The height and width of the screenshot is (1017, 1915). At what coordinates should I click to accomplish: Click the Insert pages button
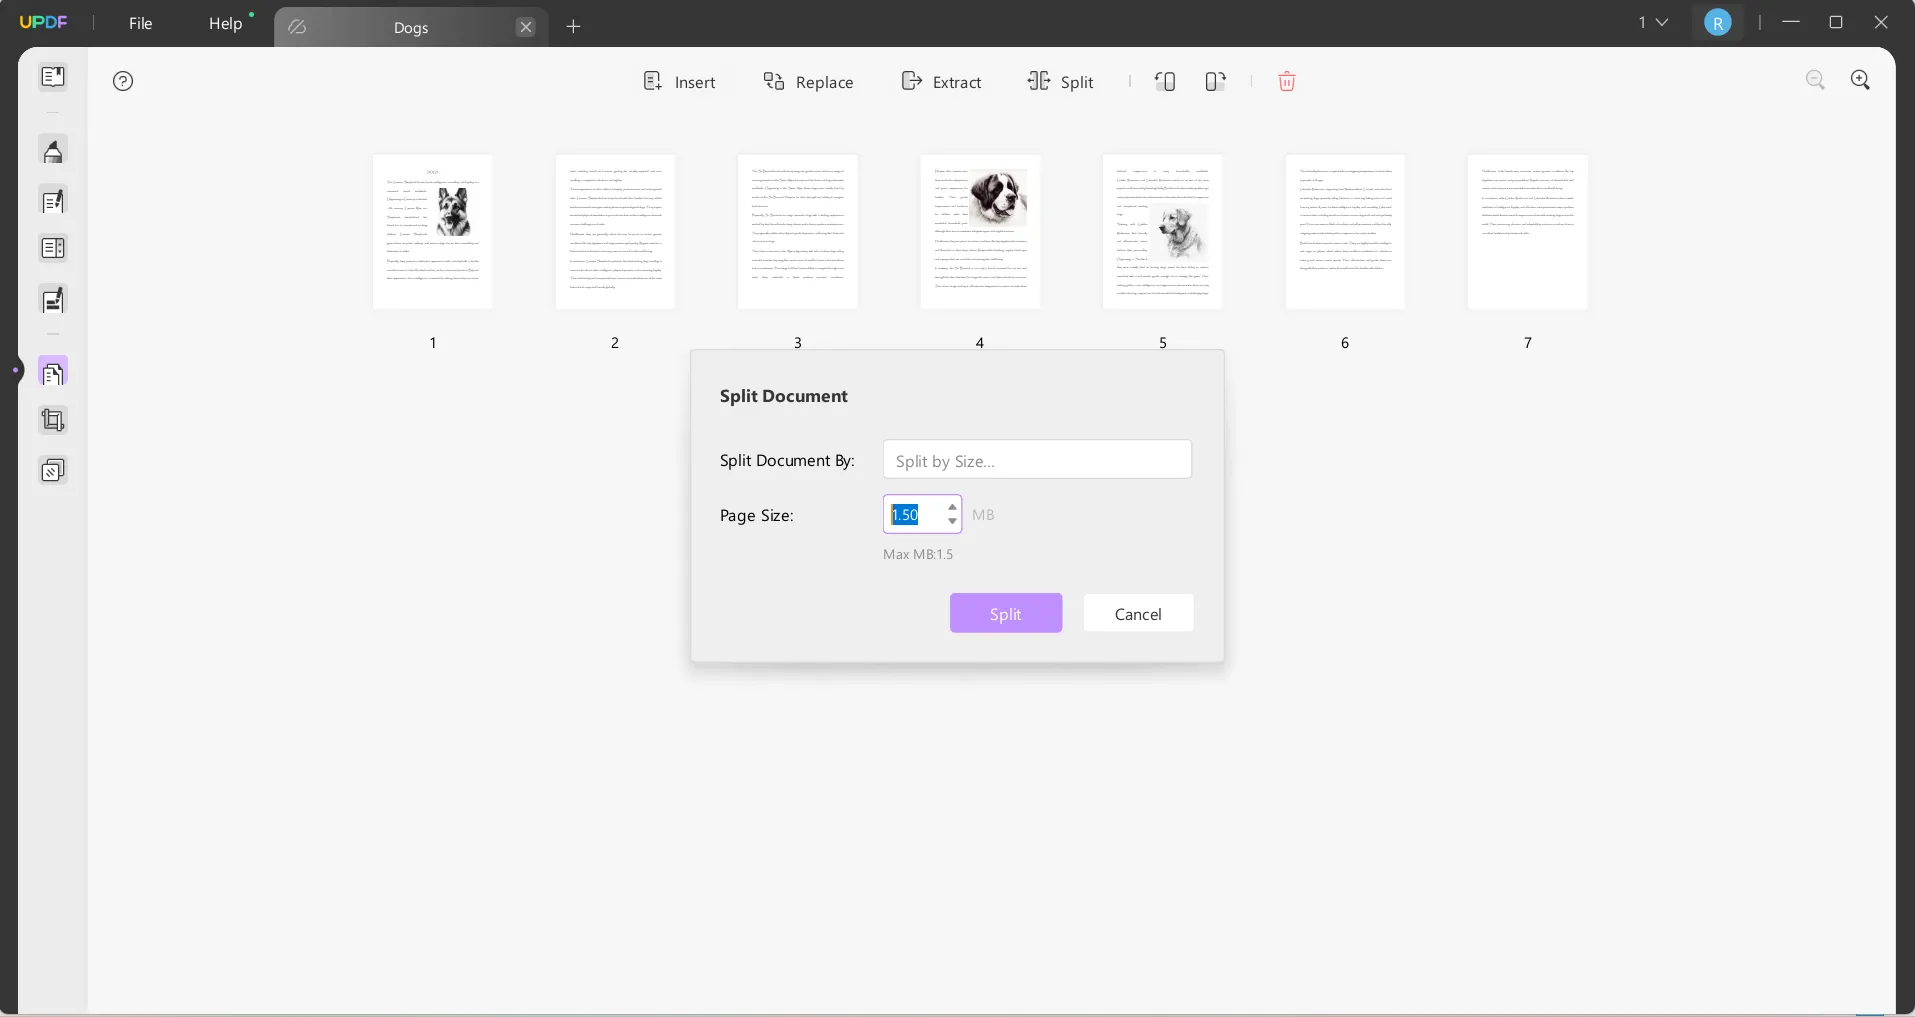(x=679, y=82)
